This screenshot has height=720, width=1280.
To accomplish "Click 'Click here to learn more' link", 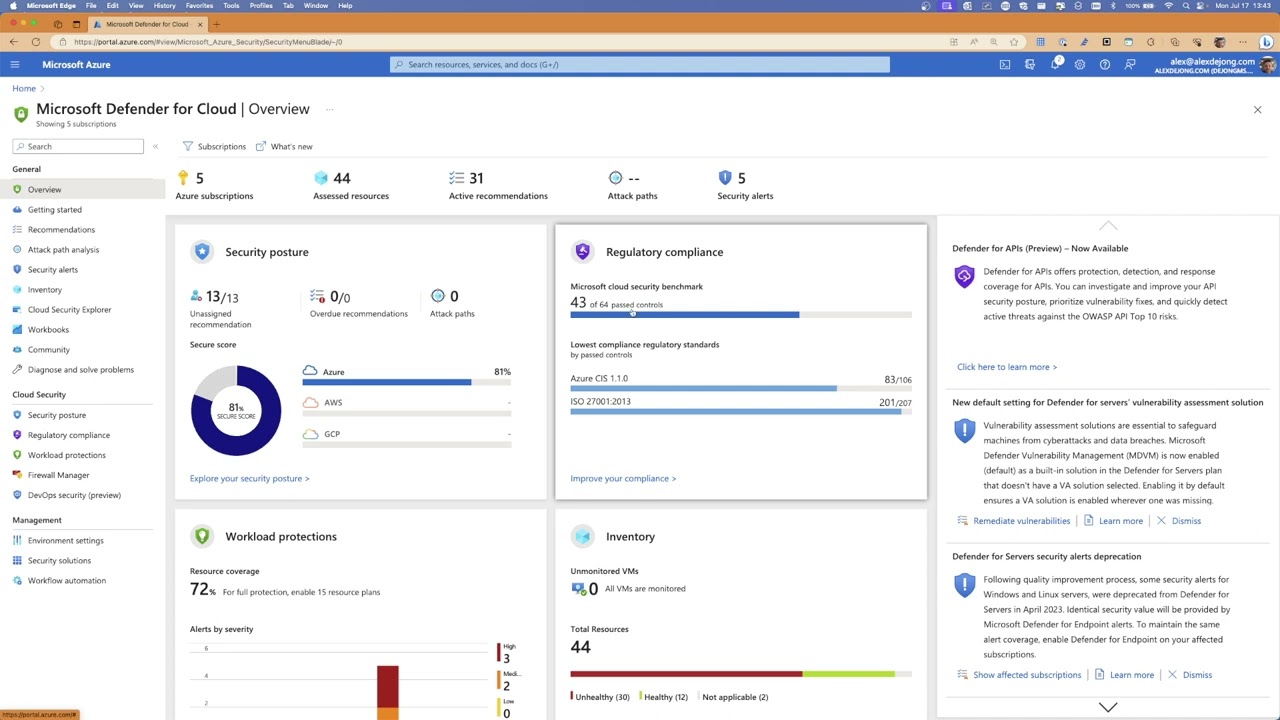I will coord(1007,367).
